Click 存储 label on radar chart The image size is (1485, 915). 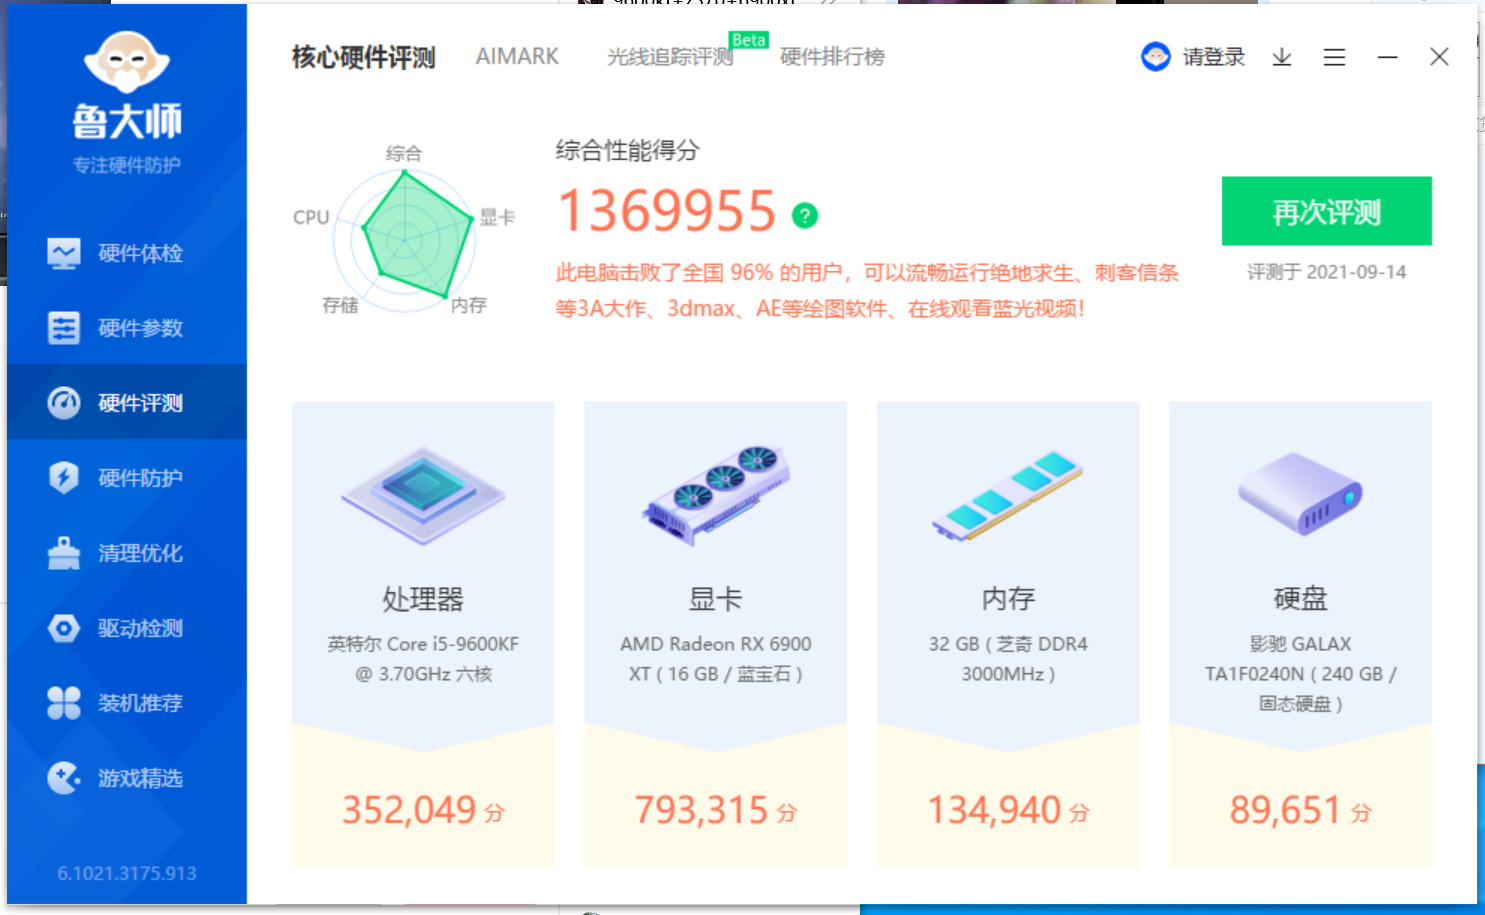pyautogui.click(x=340, y=305)
